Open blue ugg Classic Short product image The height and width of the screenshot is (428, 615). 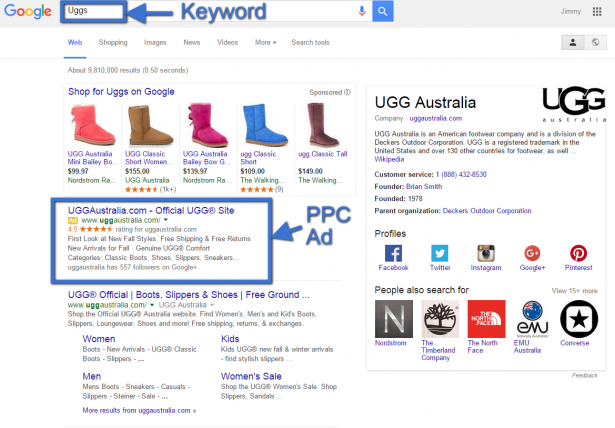pyautogui.click(x=265, y=125)
